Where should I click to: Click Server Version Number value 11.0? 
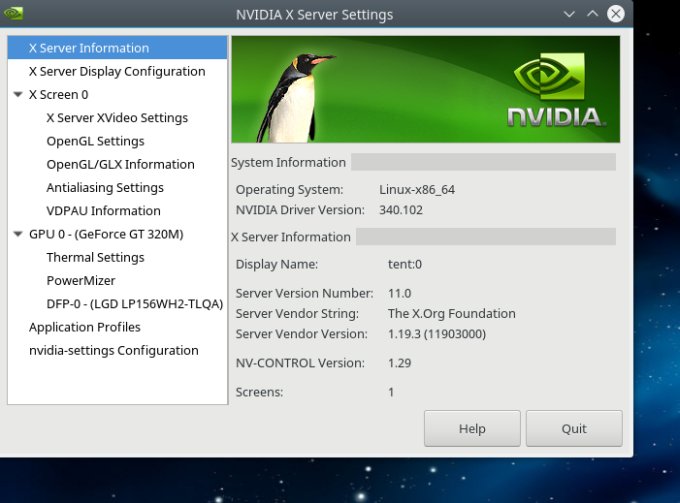coord(399,293)
